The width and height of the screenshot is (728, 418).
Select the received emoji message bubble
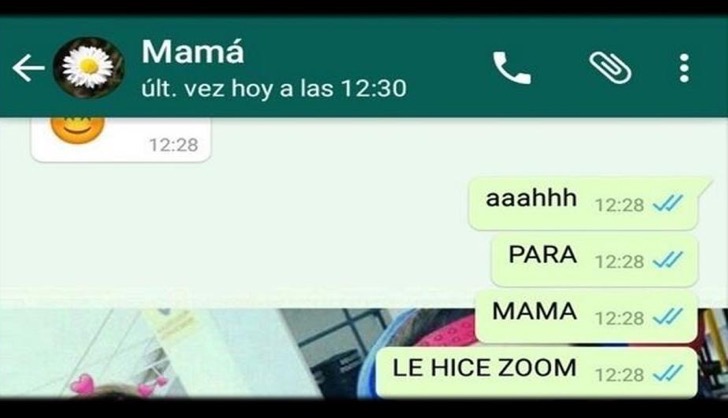121,139
